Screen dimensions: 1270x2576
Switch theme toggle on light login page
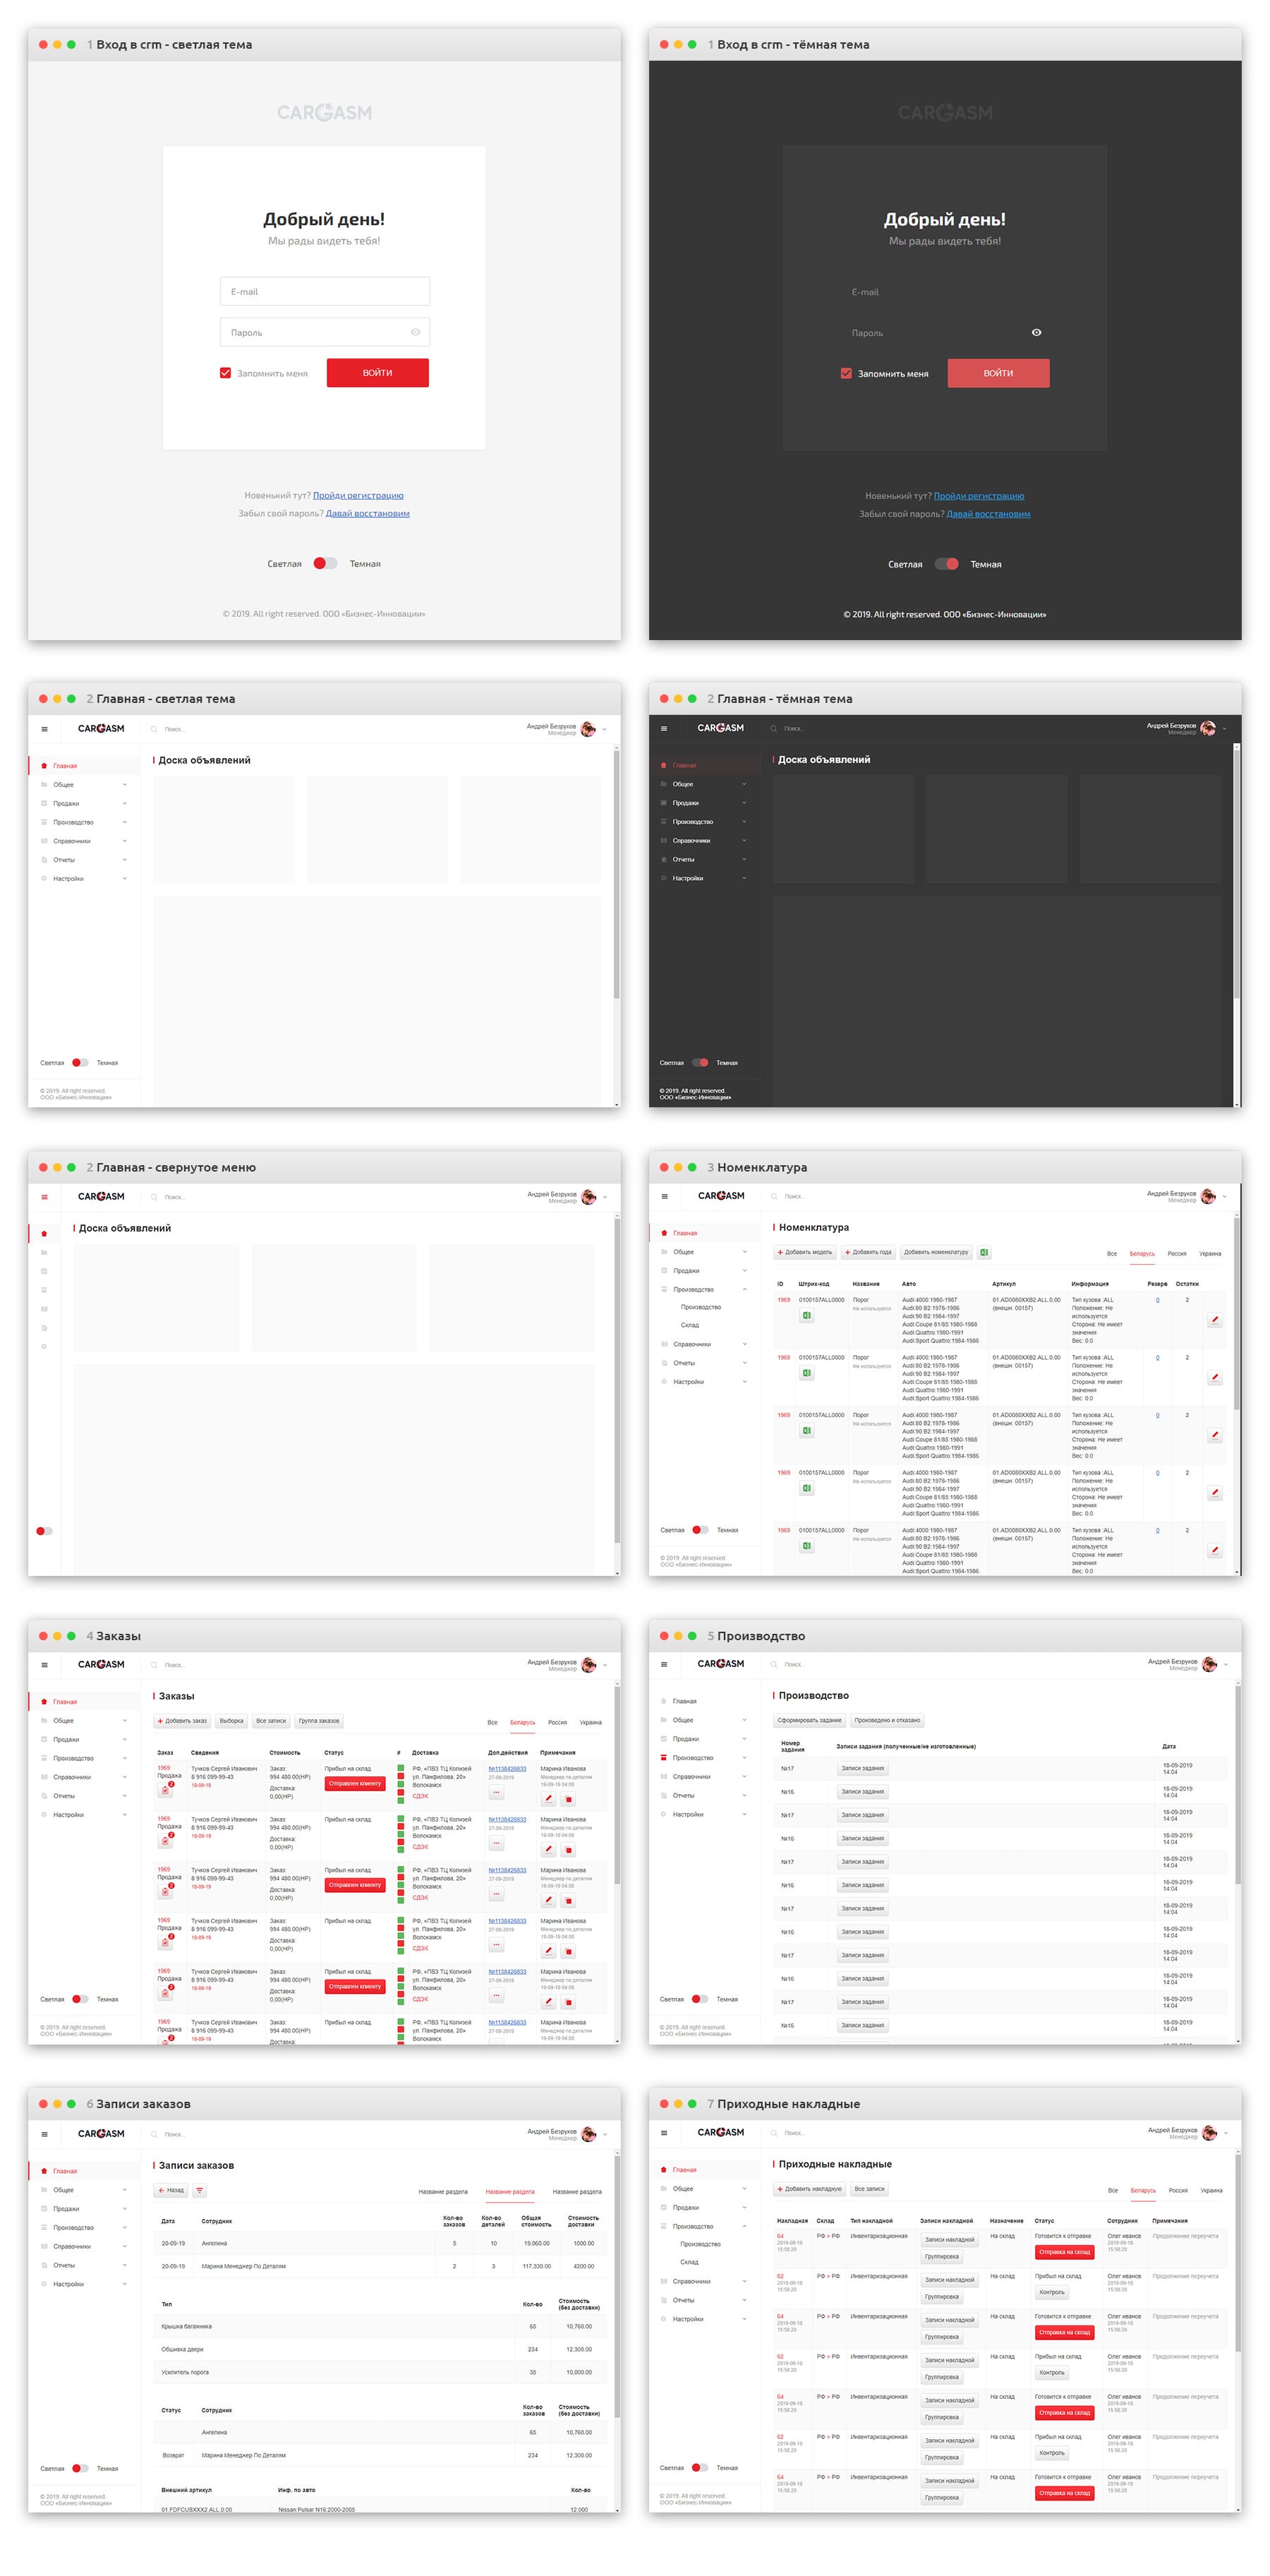325,563
